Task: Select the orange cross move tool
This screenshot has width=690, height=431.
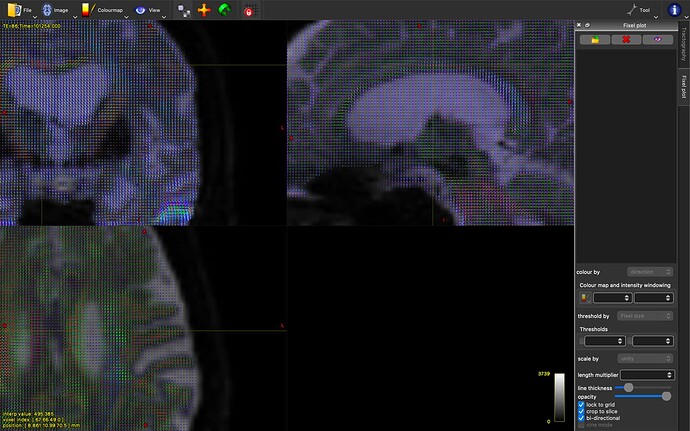Action: (x=204, y=10)
